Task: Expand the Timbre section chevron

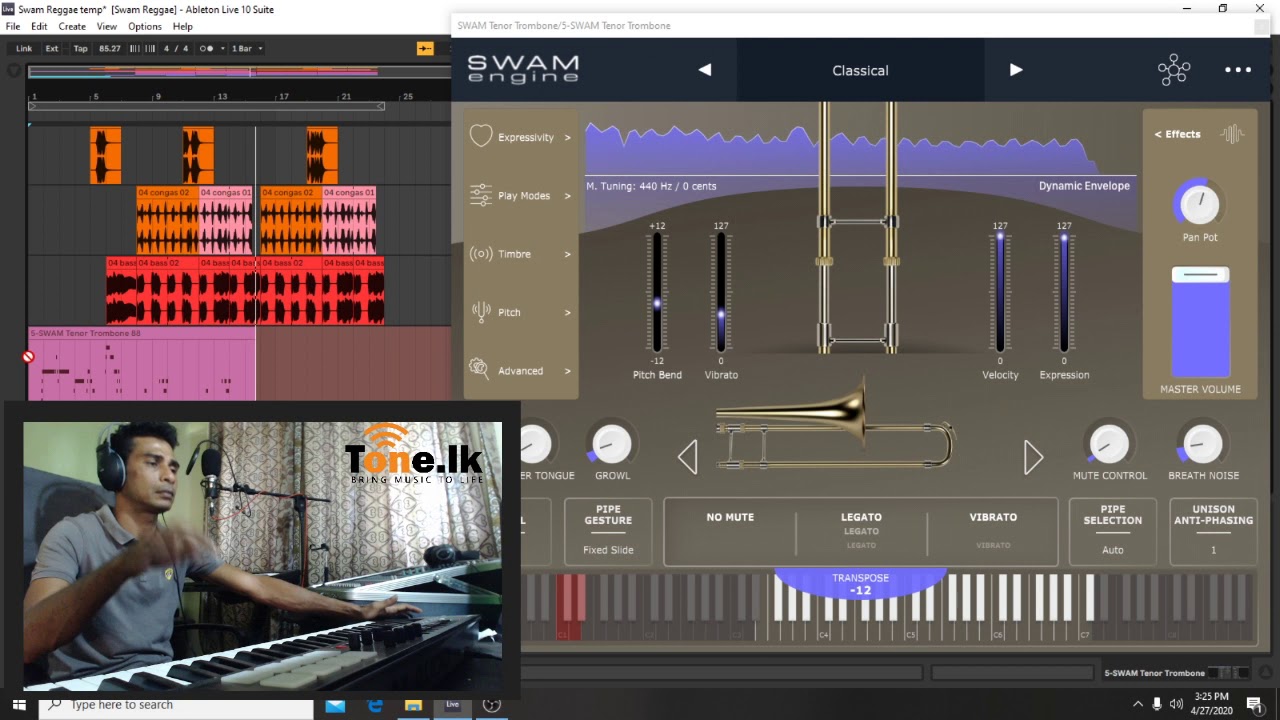Action: point(567,254)
